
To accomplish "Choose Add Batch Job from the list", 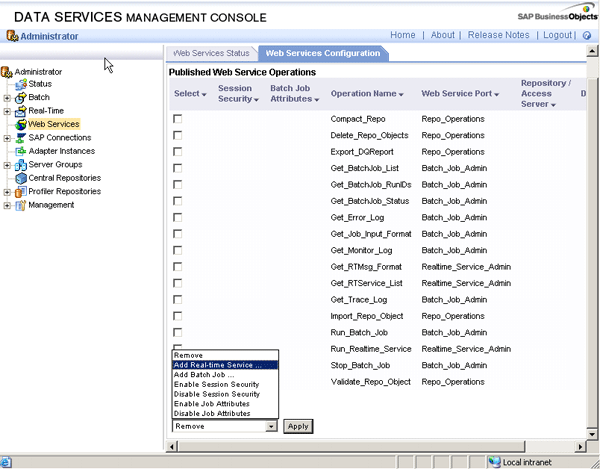I will pos(205,375).
